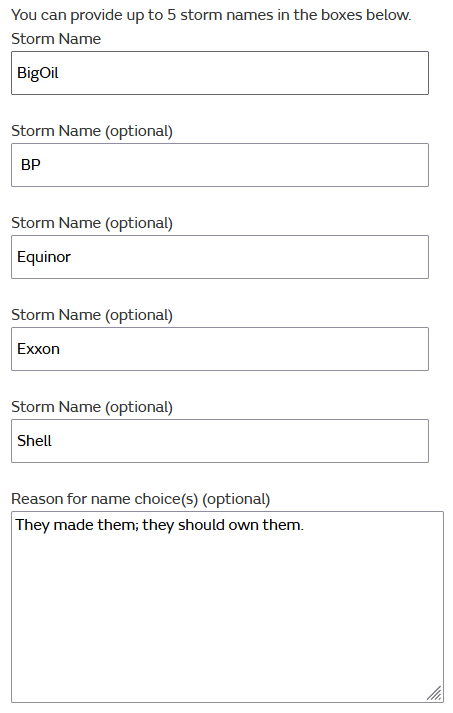Click the 'Storm Name (optional)' label above Exxon
Image resolution: width=453 pixels, height=713 pixels.
coord(92,315)
